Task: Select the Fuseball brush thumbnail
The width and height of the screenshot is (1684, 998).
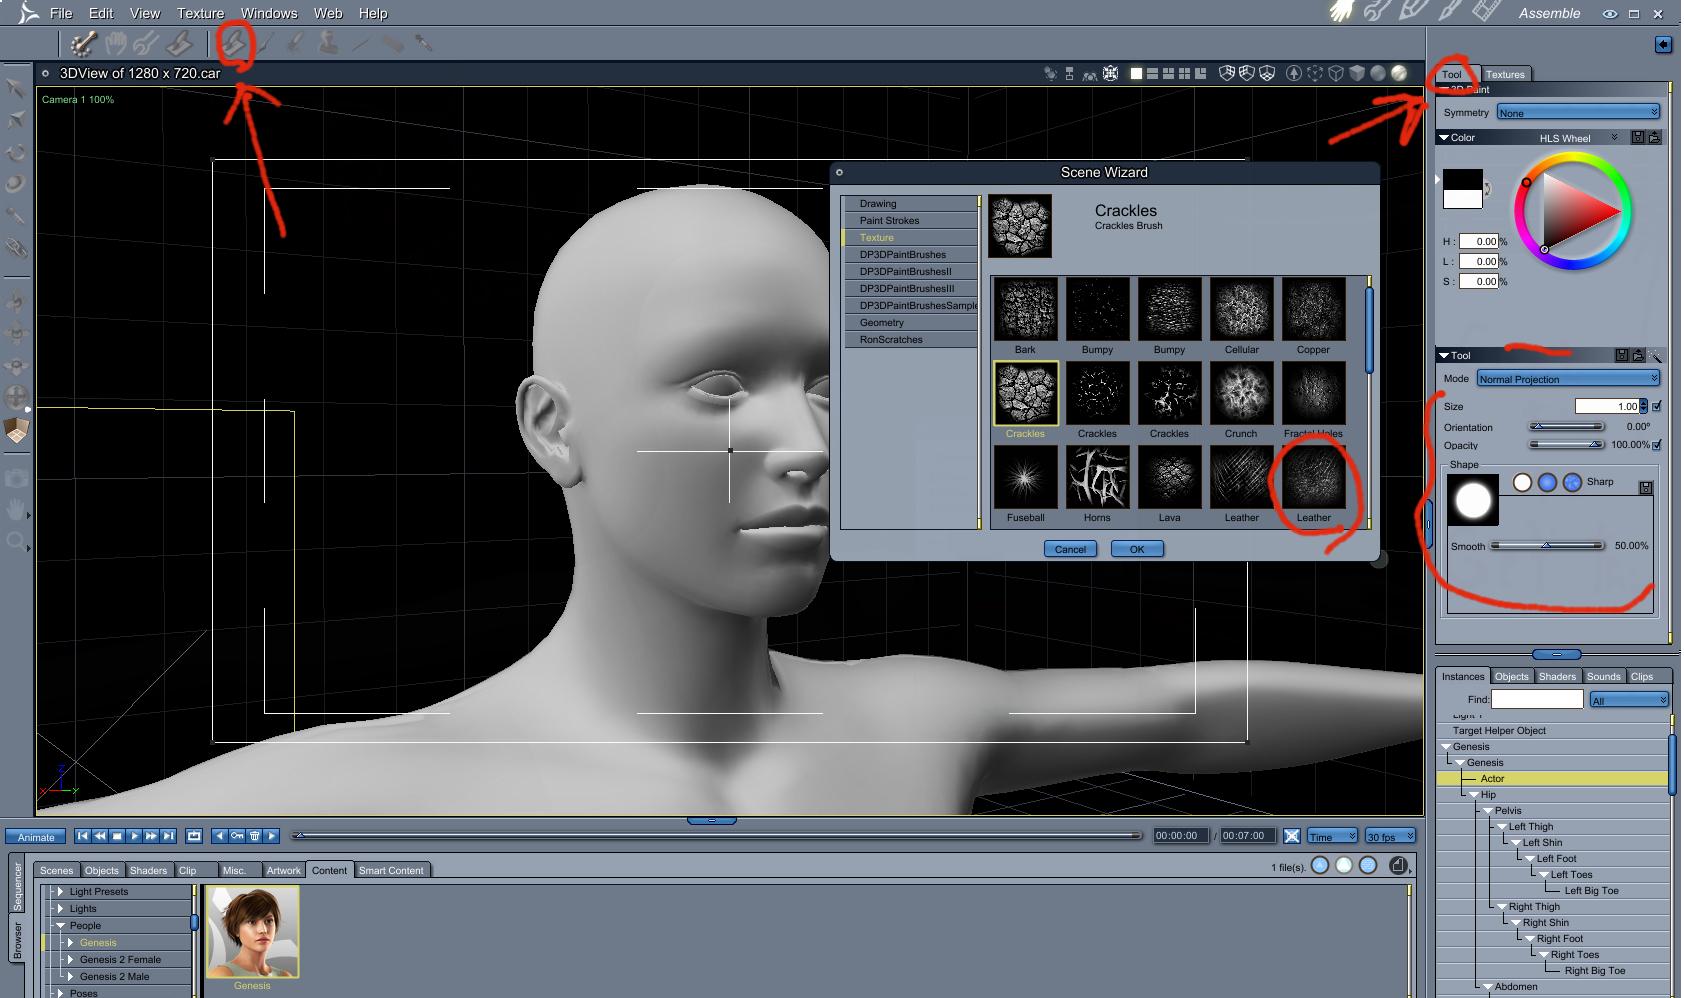Action: [x=1025, y=478]
